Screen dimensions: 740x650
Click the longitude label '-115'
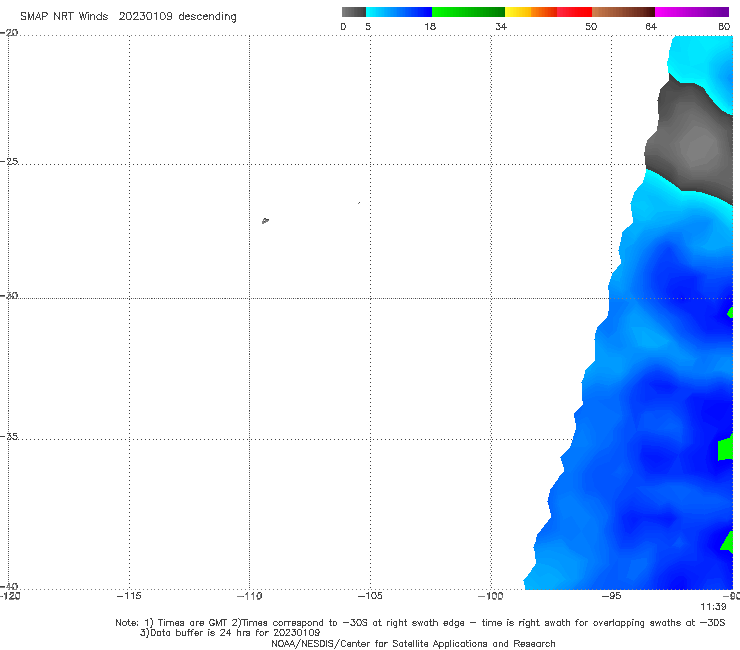coord(129,596)
